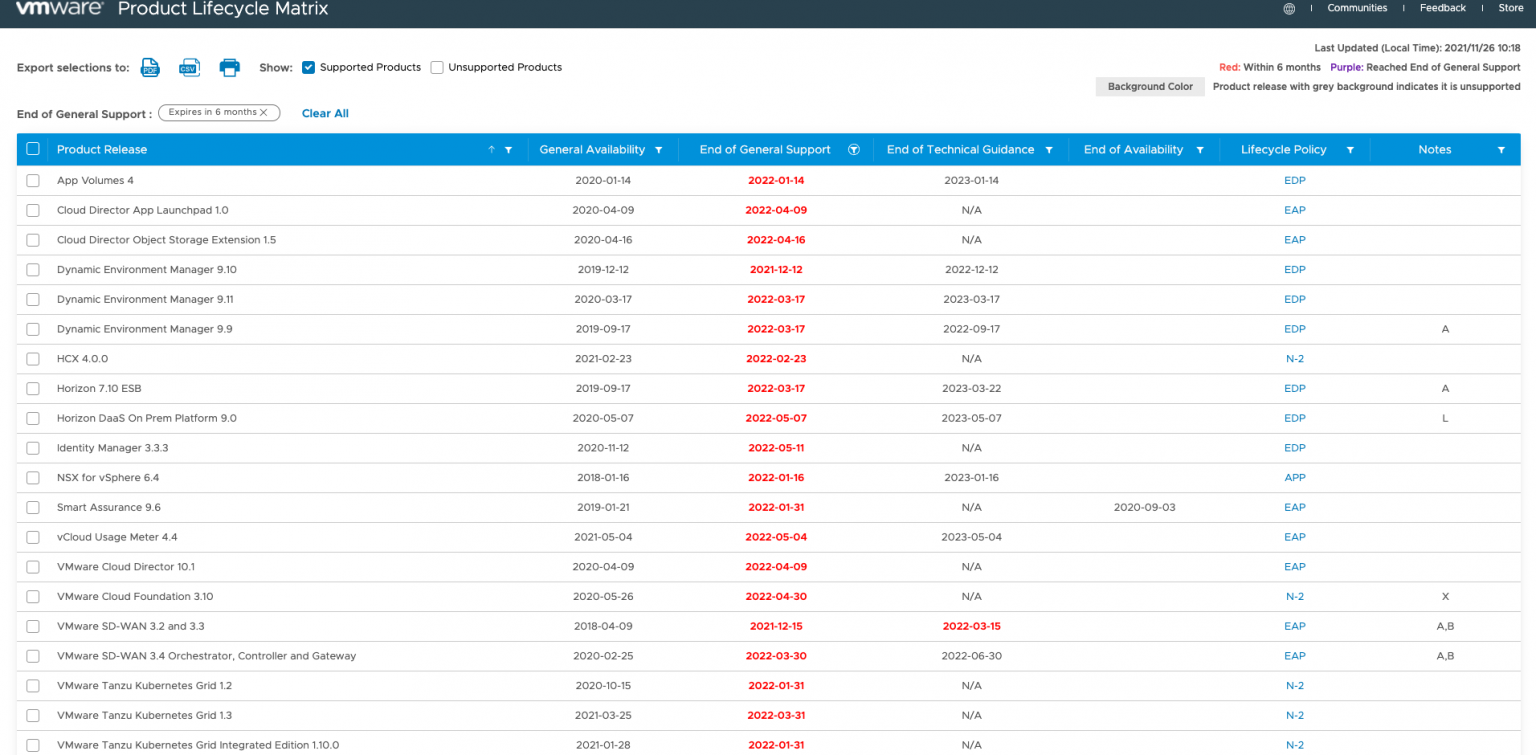Open EAP link for Smart Assurance 9.6
Screen dimensions: 1536x755
point(1295,508)
